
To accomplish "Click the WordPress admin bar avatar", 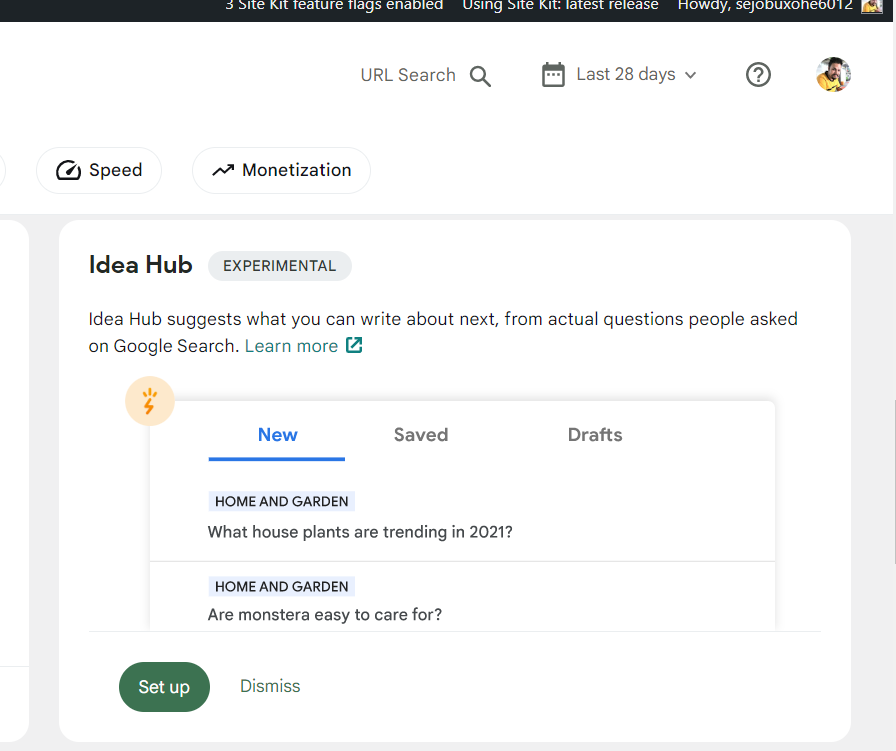I will tap(871, 6).
